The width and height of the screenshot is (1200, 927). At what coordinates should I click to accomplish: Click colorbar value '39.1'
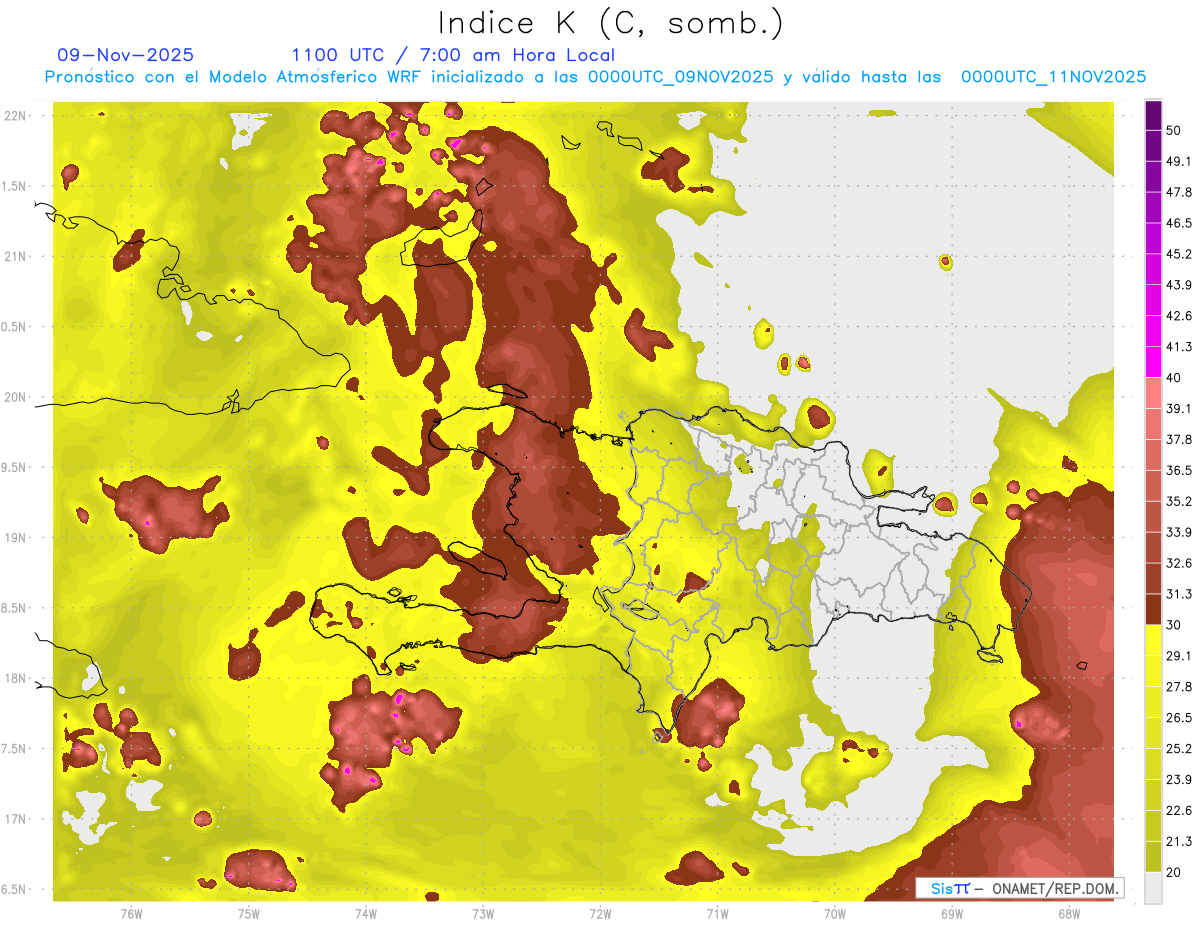point(1179,408)
